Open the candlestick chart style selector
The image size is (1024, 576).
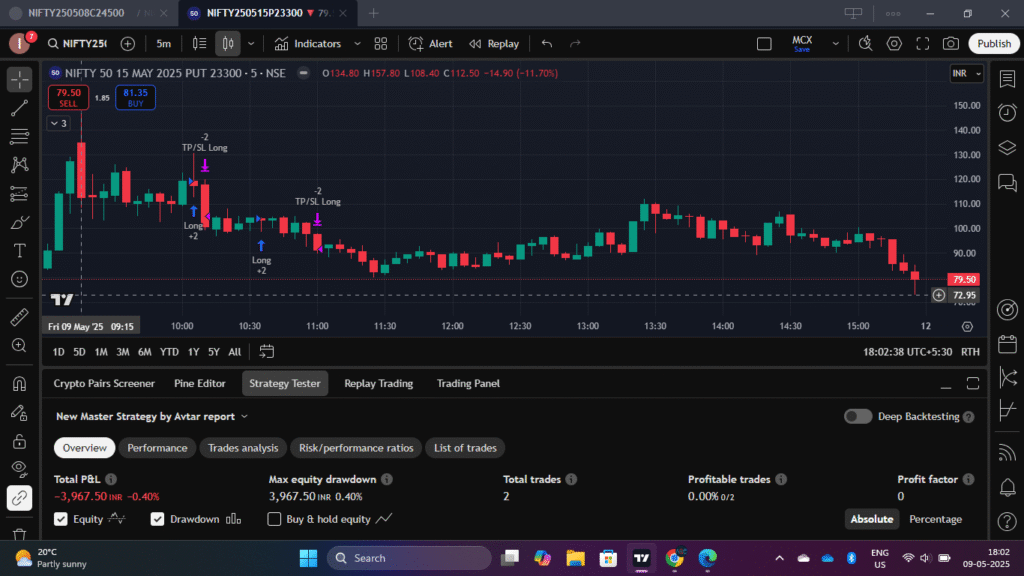click(x=228, y=44)
